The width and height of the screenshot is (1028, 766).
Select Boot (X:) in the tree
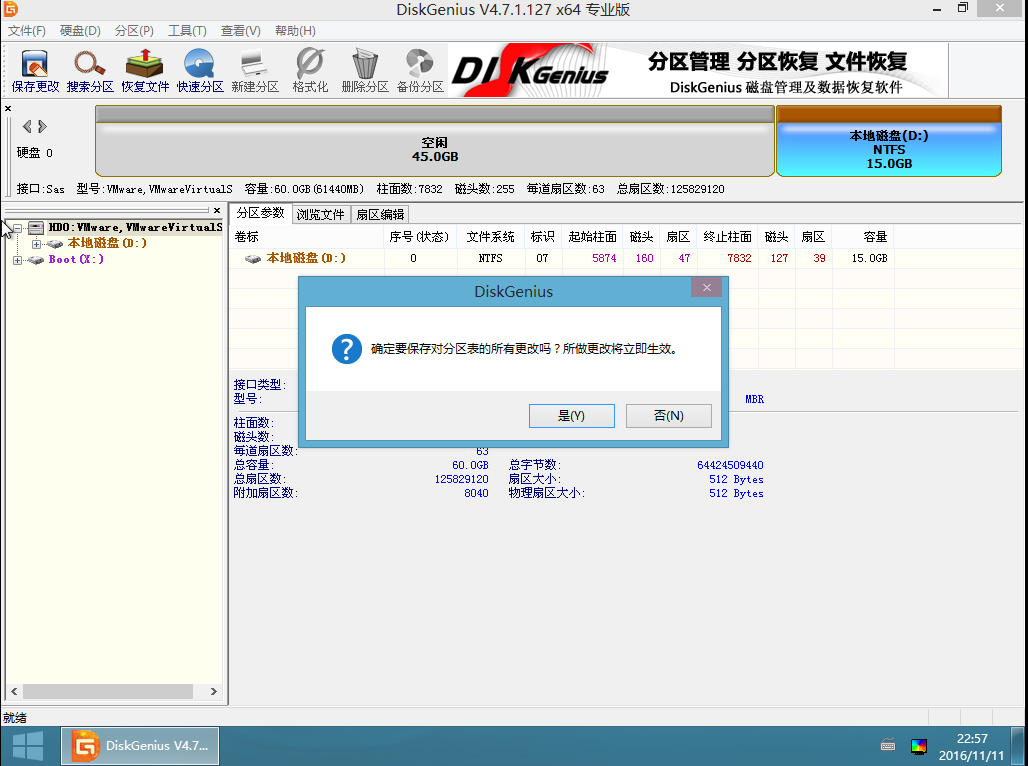pyautogui.click(x=76, y=260)
